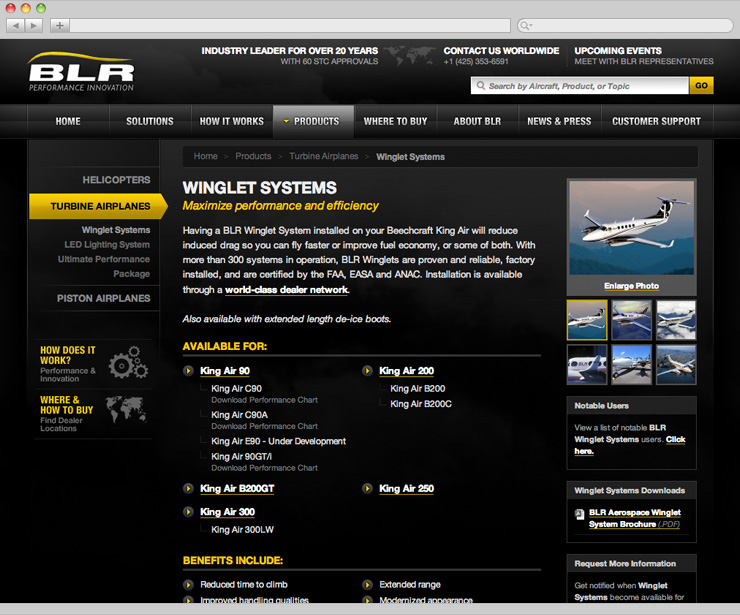The height and width of the screenshot is (615, 740).
Task: Open the King Air 90 link
Action: 225,371
